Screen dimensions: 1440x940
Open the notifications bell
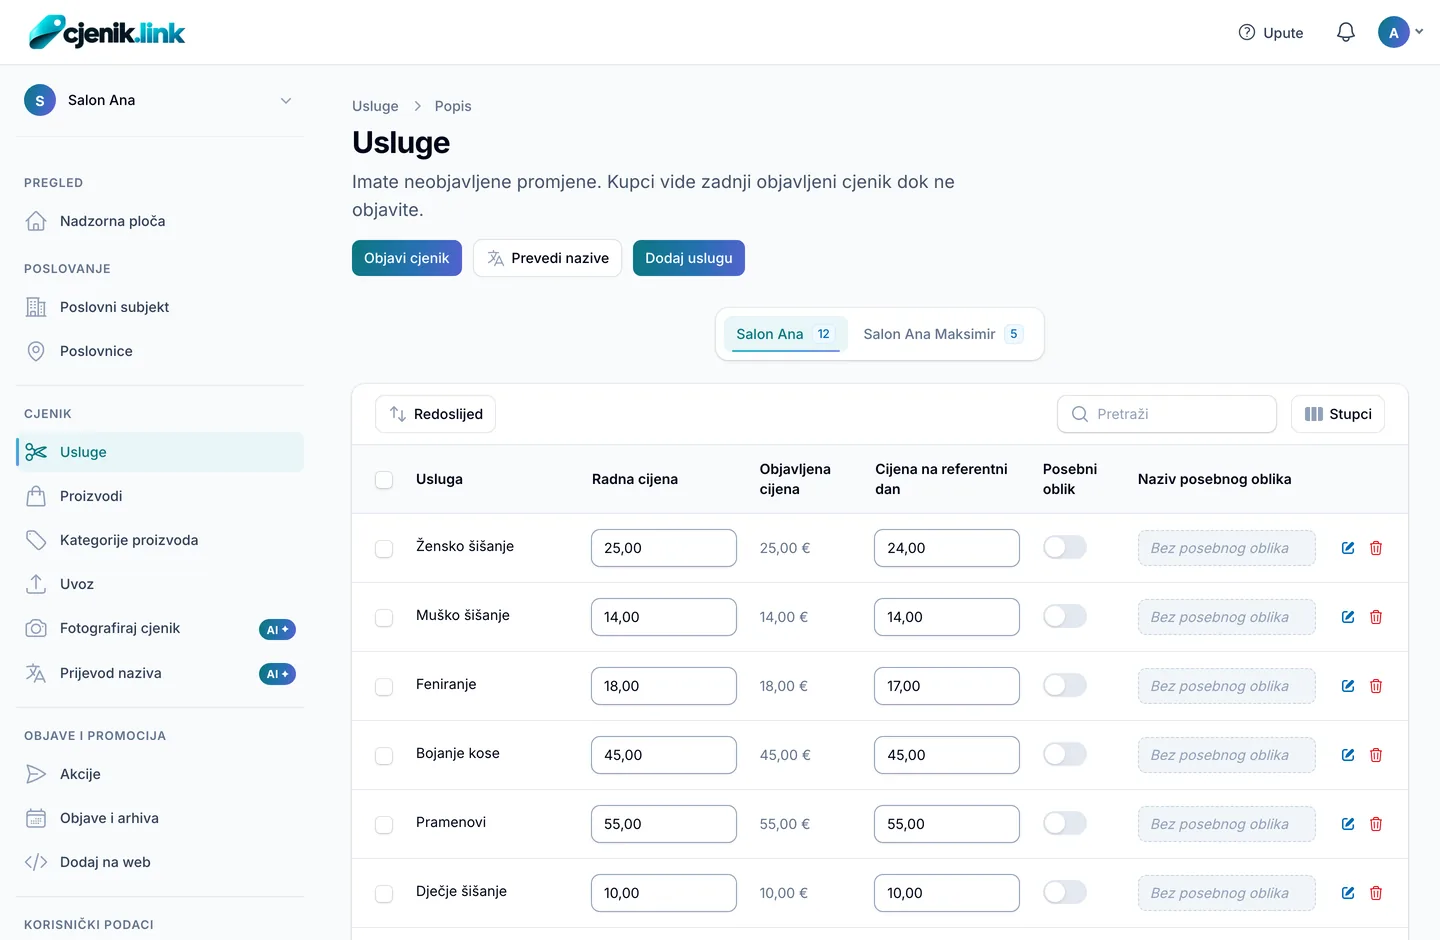1346,32
